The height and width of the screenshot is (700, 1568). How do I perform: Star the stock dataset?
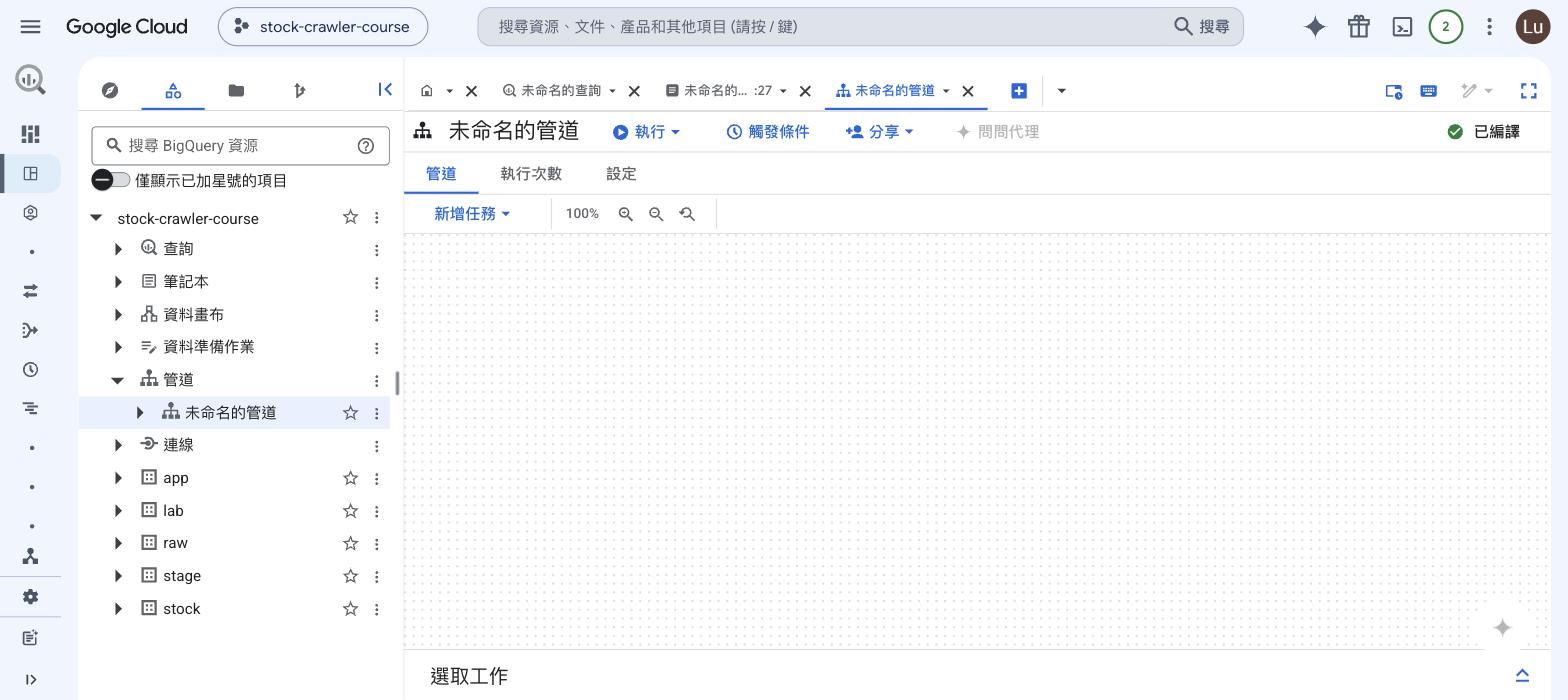click(x=350, y=609)
